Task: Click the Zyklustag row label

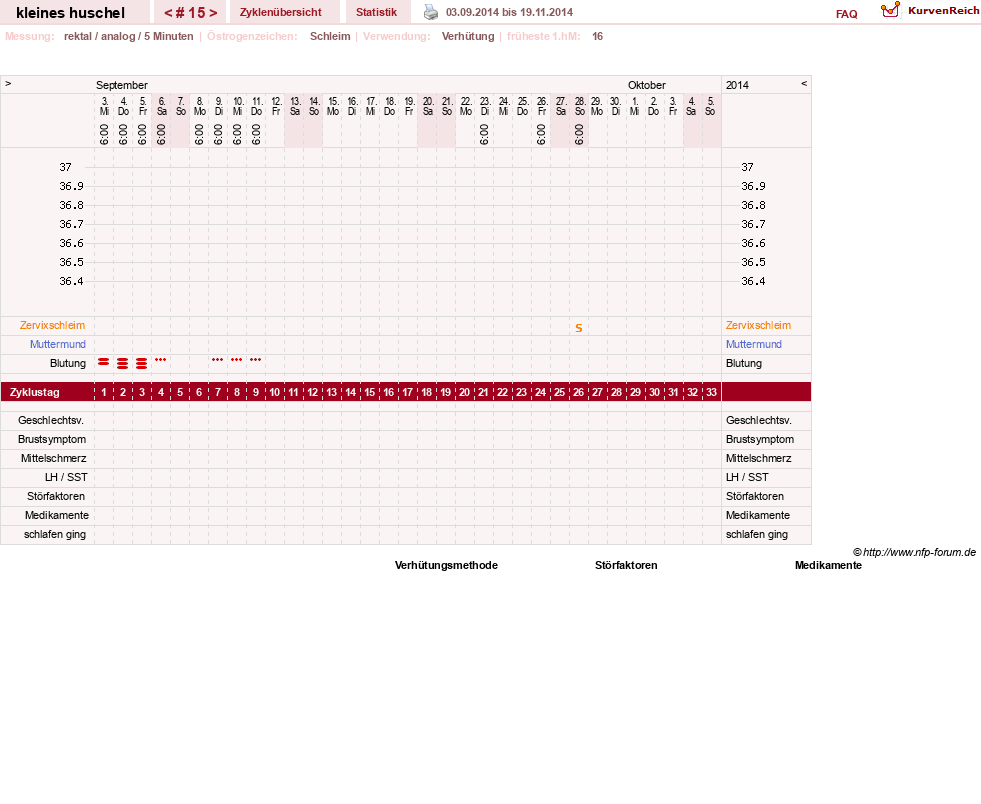Action: click(x=35, y=392)
